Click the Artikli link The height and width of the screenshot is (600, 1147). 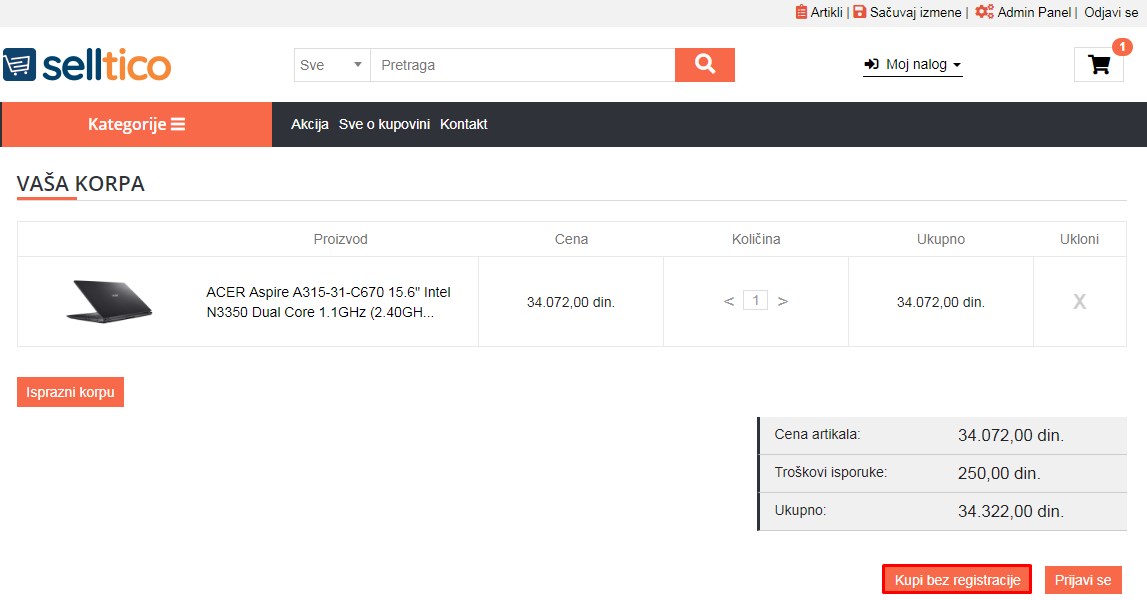827,12
